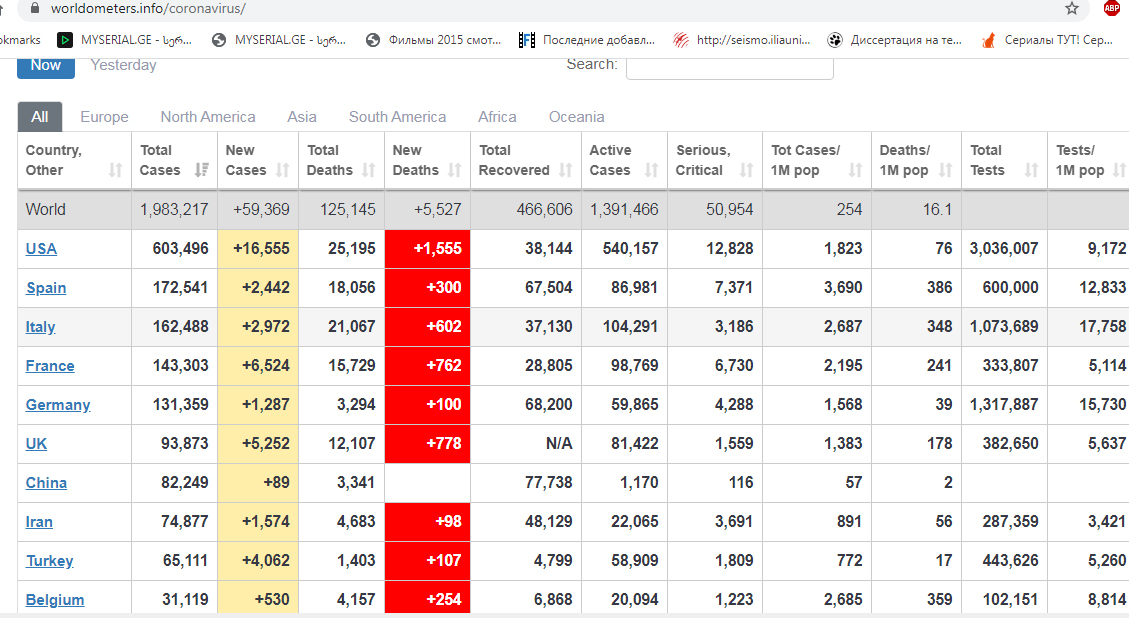1129x618 pixels.
Task: Switch to the Europe tab
Action: point(104,117)
